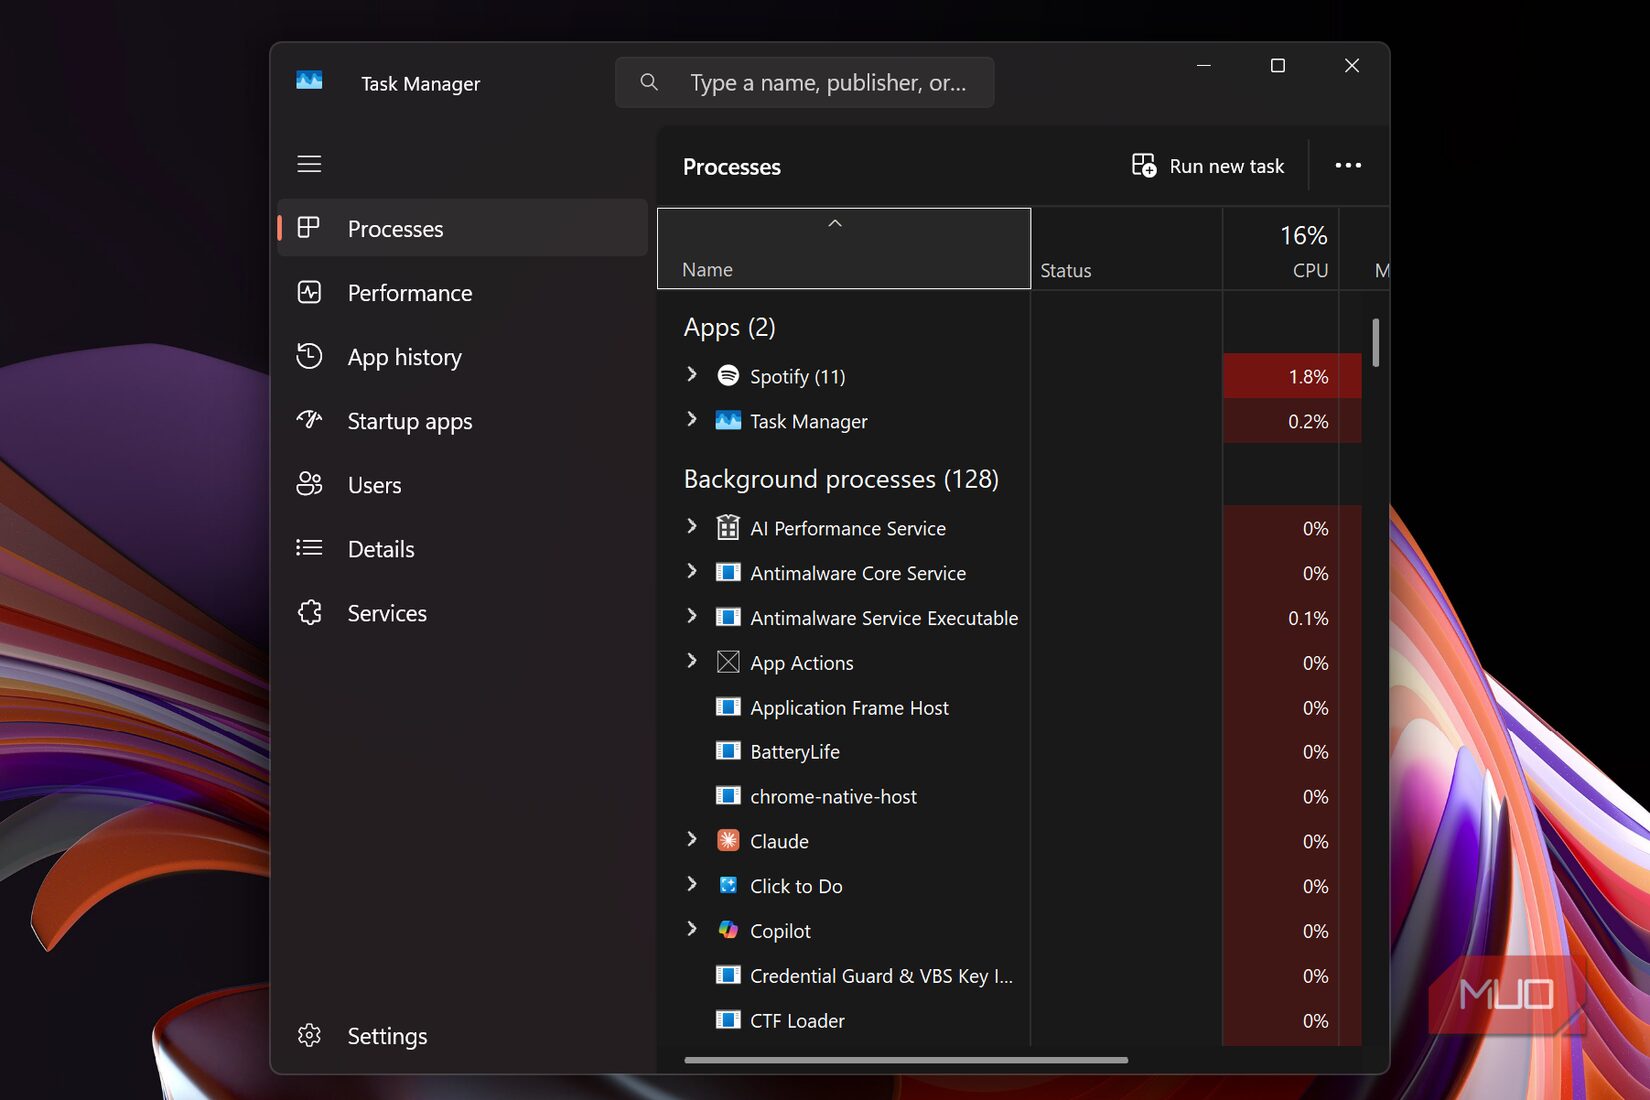Click the Details list icon
This screenshot has width=1650, height=1100.
309,548
